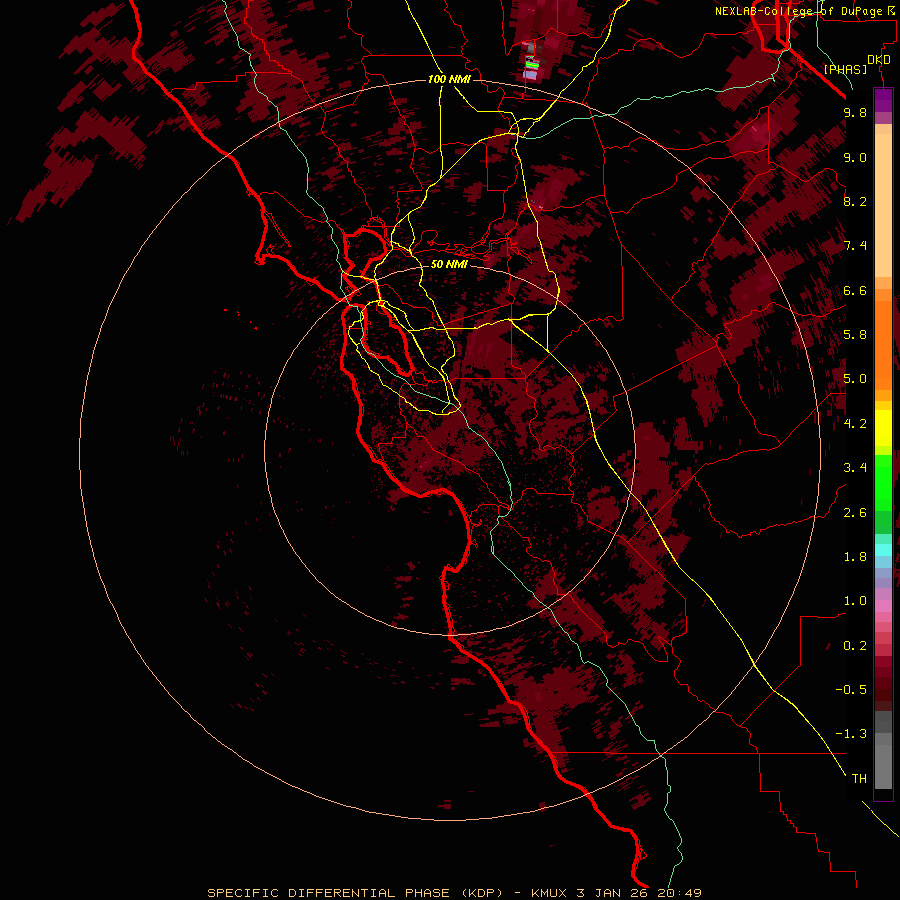Click the 9.8 value on the color scale

pyautogui.click(x=855, y=113)
